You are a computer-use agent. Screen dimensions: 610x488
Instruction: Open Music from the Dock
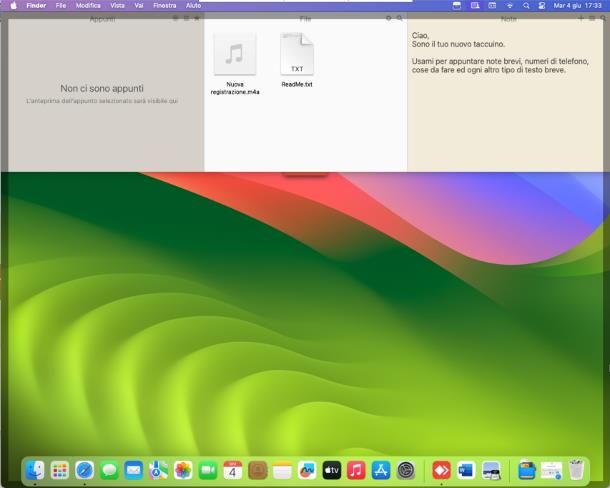click(x=356, y=470)
